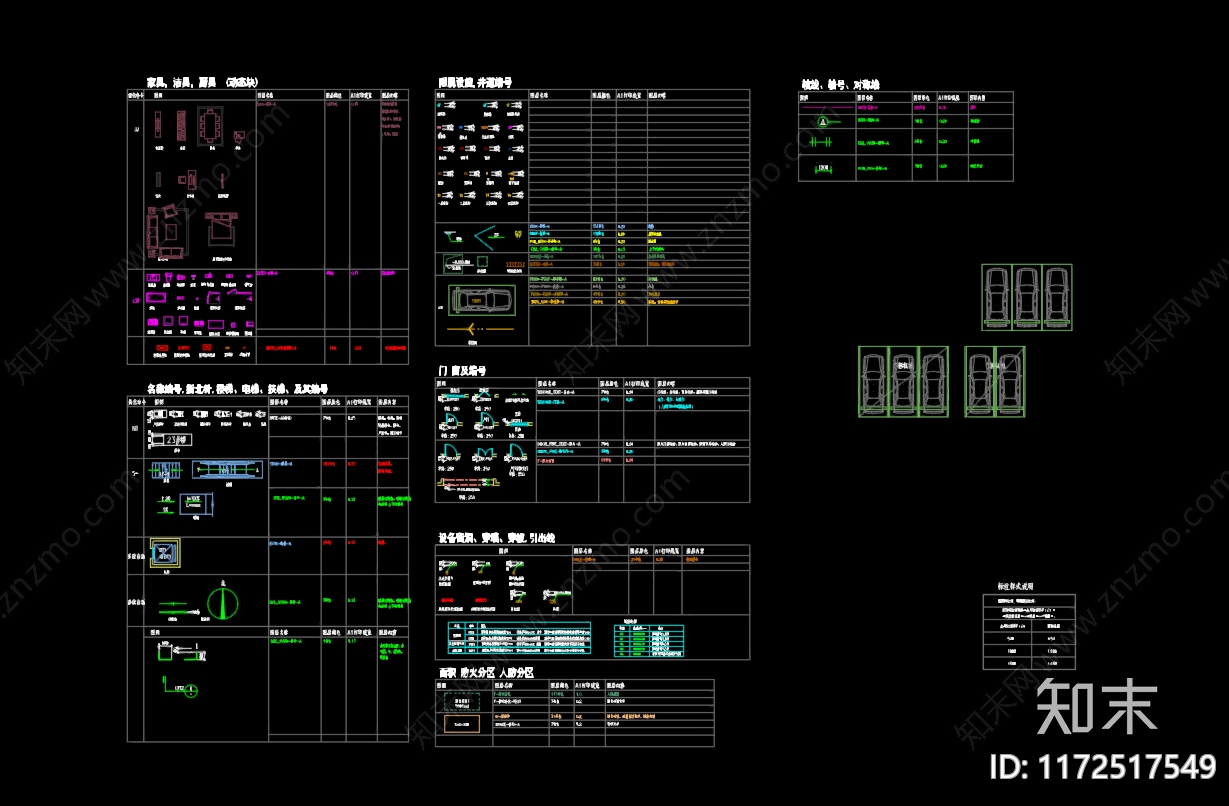The image size is (1229, 806).
Task: Select the double bed furniture block
Action: tap(222, 226)
